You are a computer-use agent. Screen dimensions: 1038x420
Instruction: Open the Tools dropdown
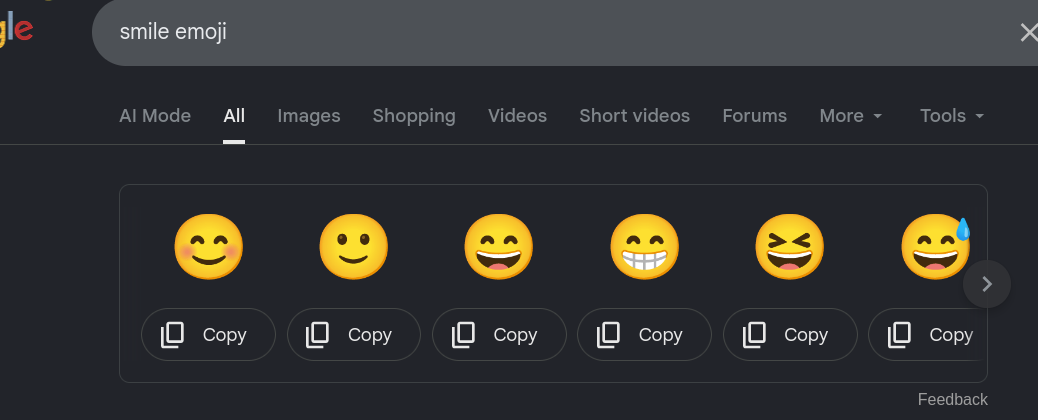point(952,116)
